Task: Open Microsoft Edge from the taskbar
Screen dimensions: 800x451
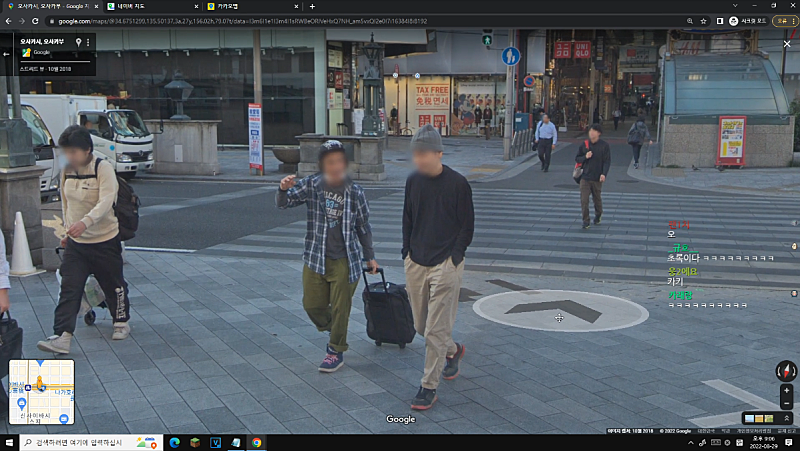Action: 174,442
